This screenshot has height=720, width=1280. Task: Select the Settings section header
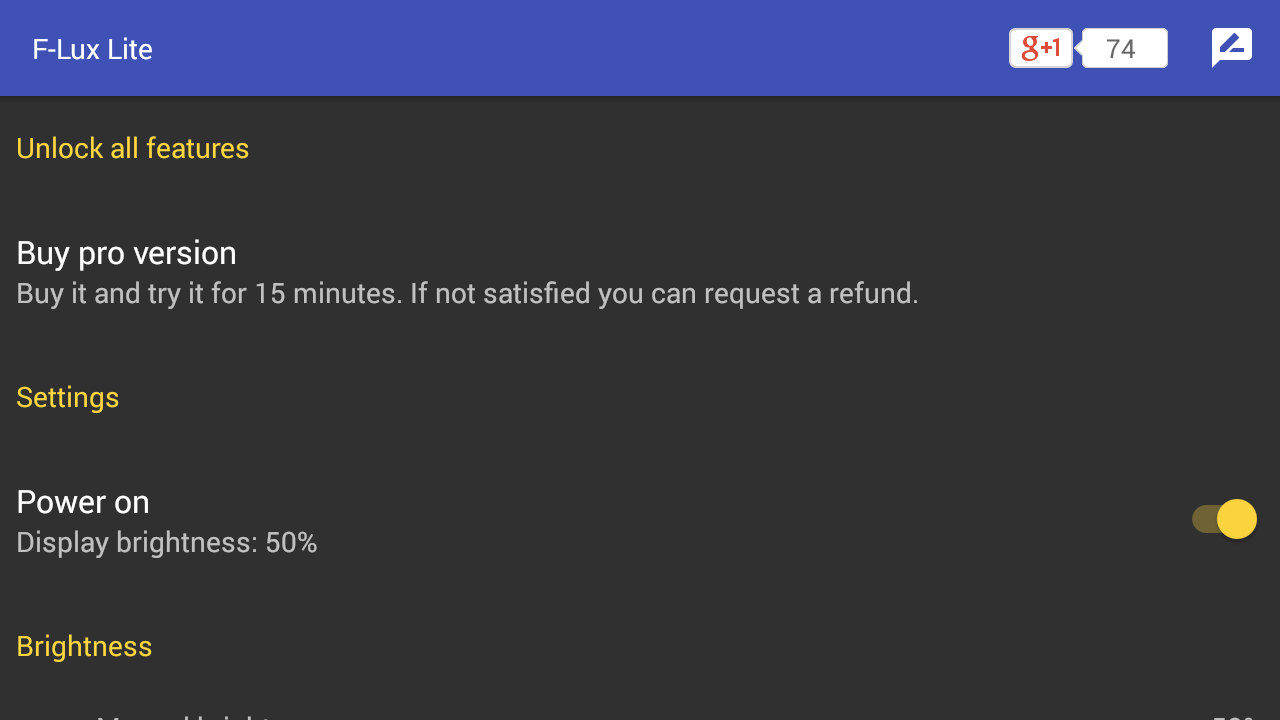[x=68, y=397]
